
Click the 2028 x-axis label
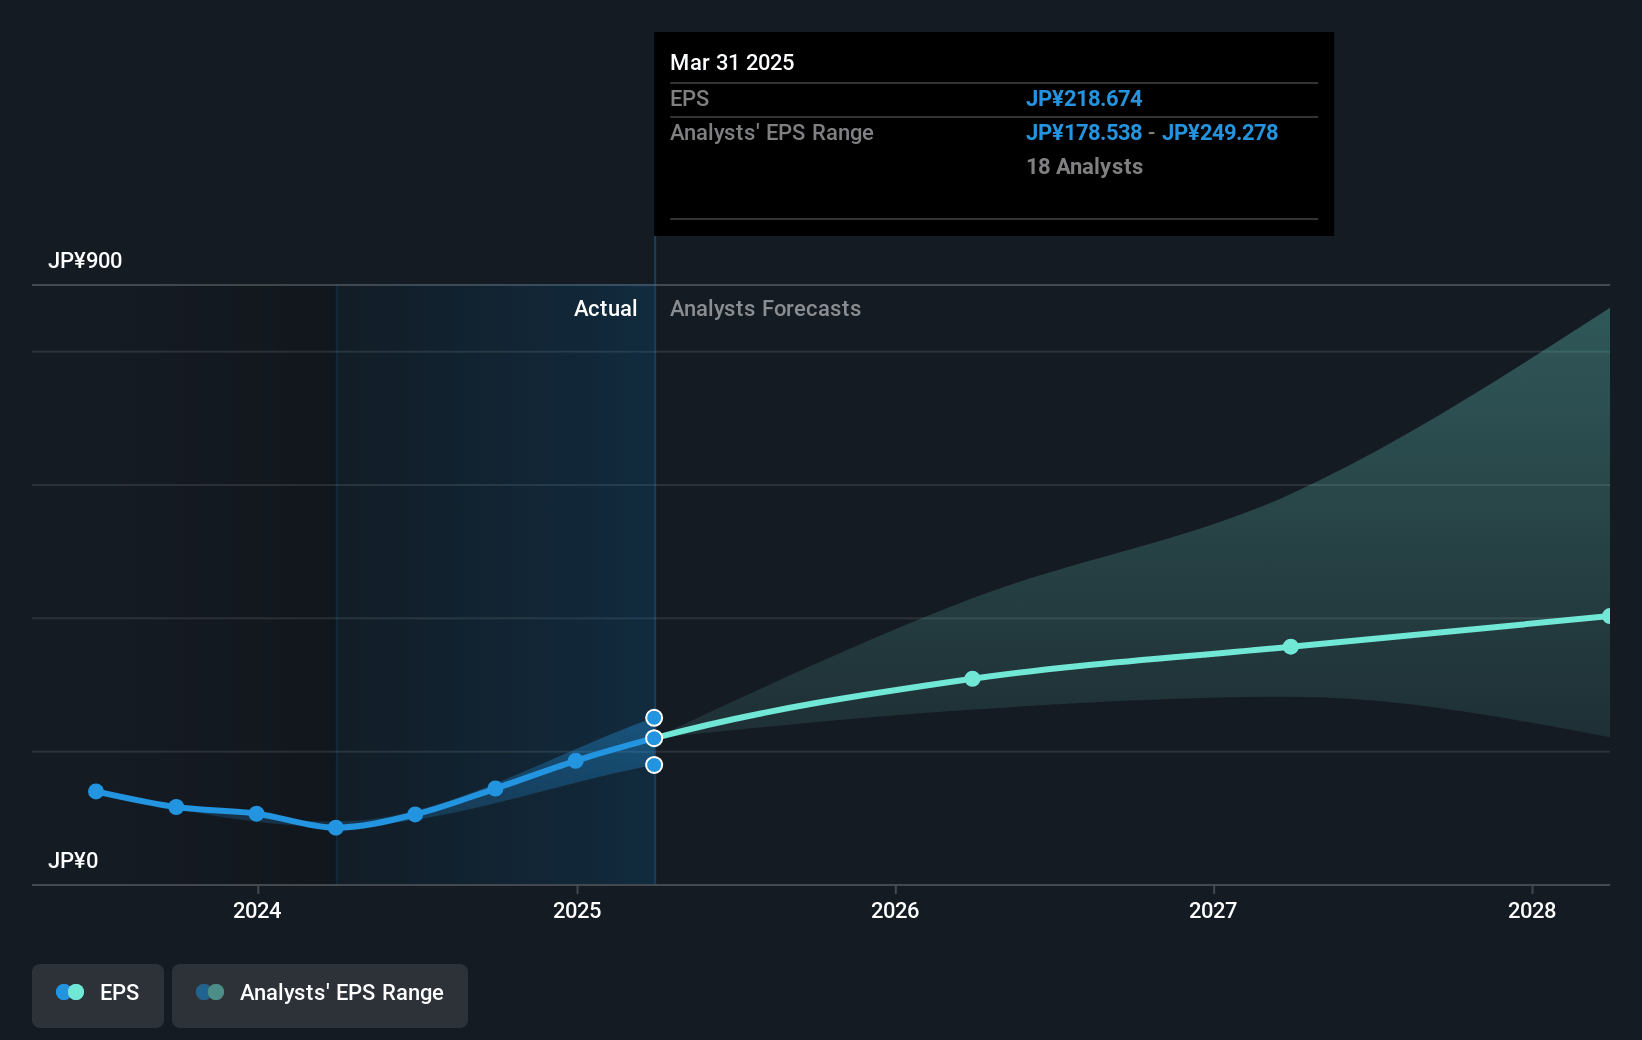[1532, 910]
